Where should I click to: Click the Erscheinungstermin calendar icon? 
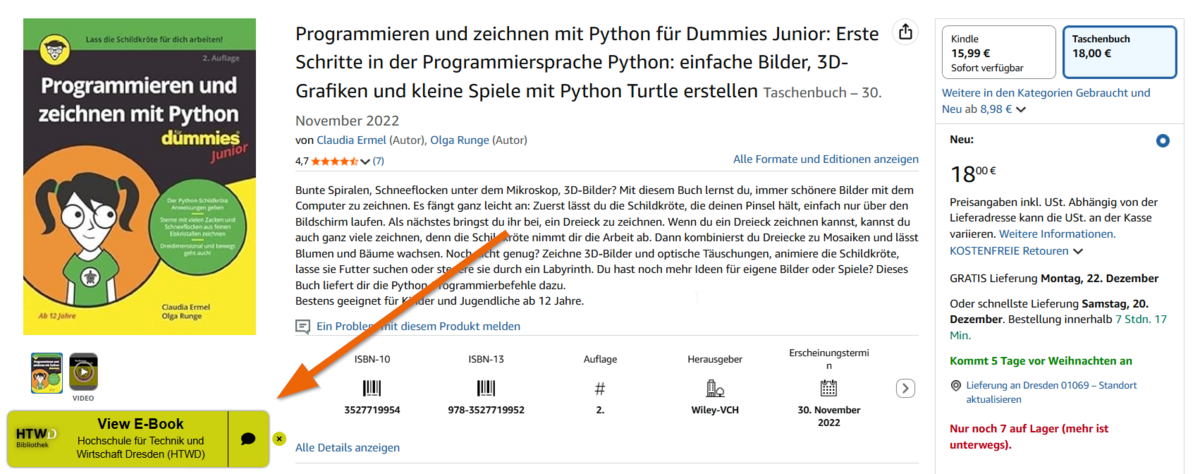tap(828, 388)
